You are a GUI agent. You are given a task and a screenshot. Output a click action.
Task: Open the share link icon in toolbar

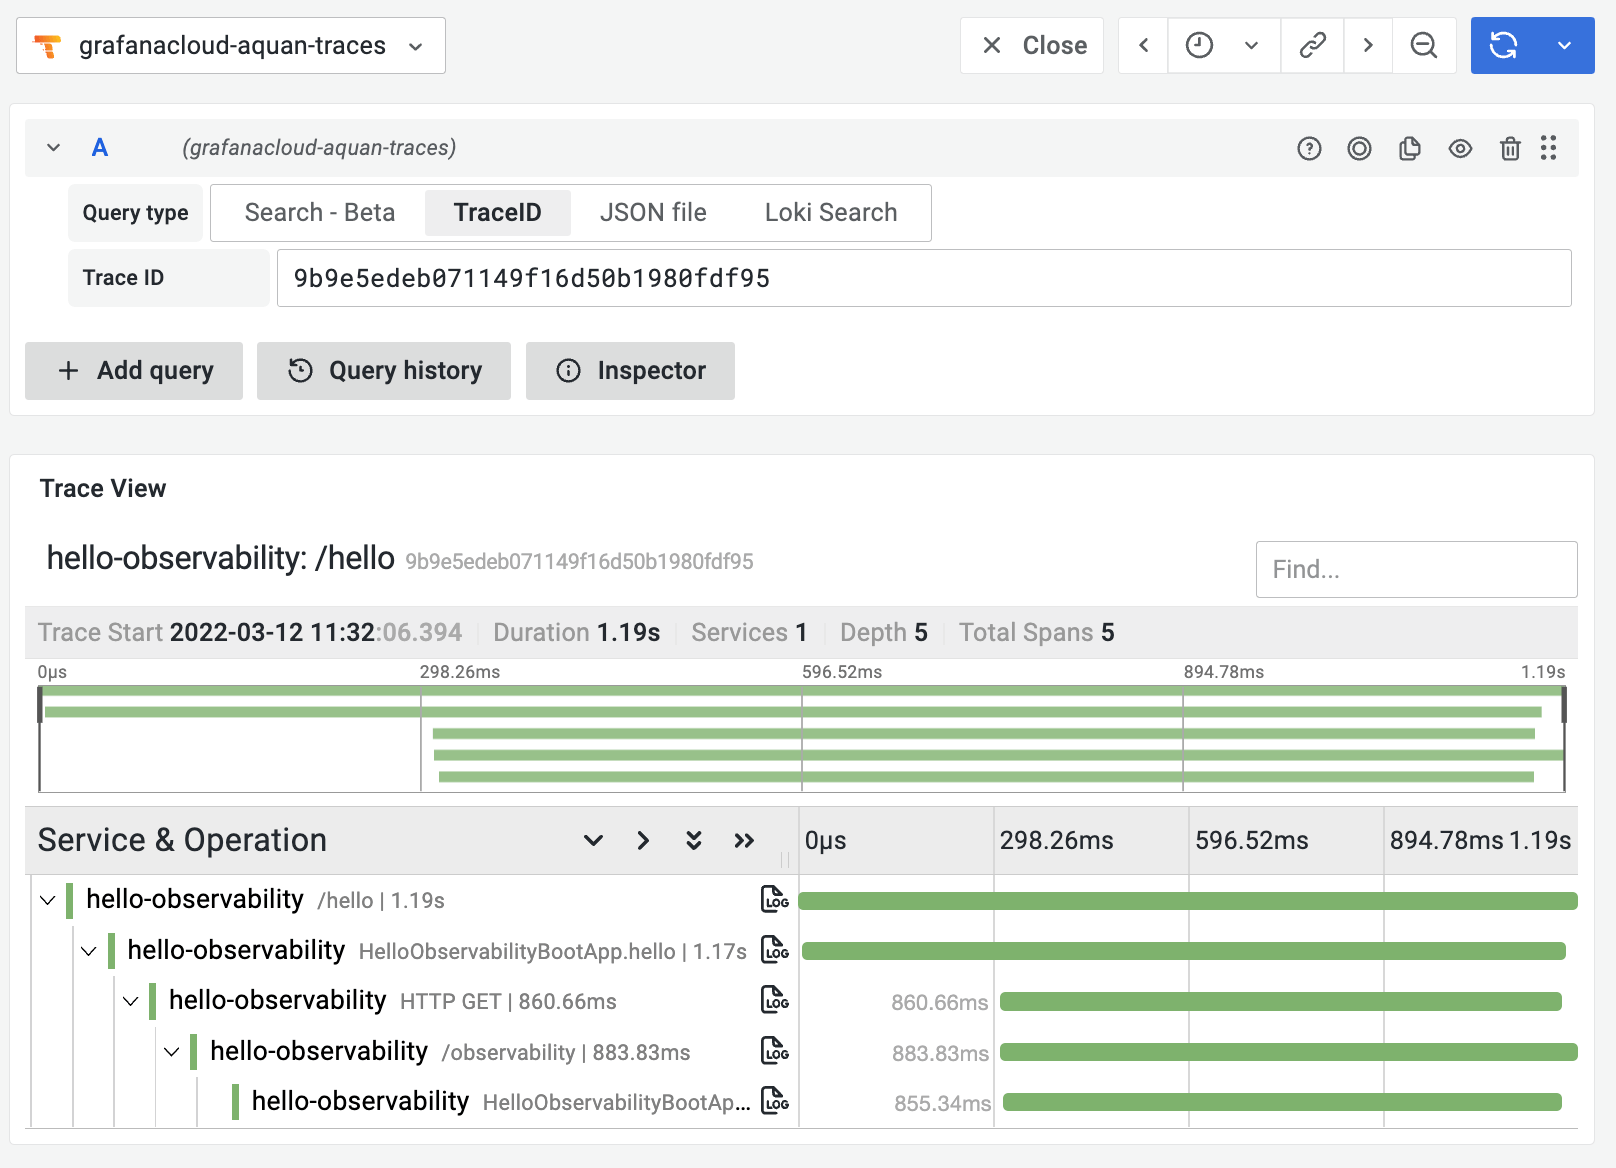point(1311,45)
